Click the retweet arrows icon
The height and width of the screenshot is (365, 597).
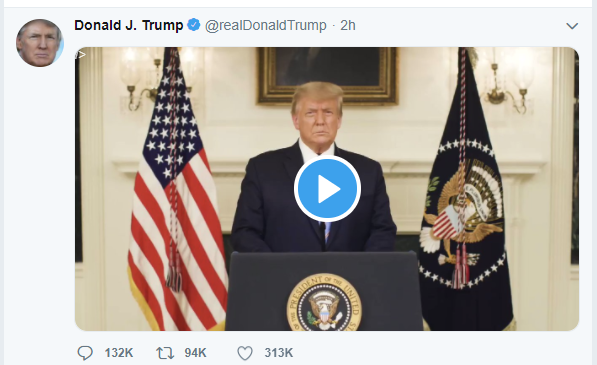click(x=165, y=353)
